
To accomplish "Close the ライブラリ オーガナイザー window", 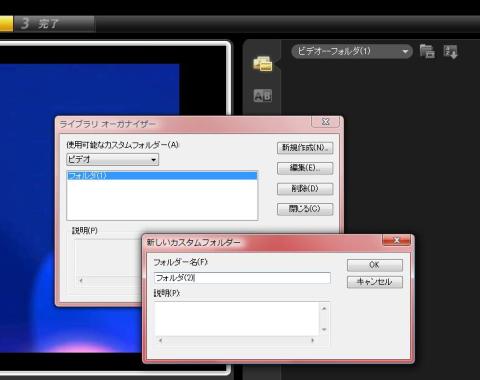I will [x=325, y=122].
